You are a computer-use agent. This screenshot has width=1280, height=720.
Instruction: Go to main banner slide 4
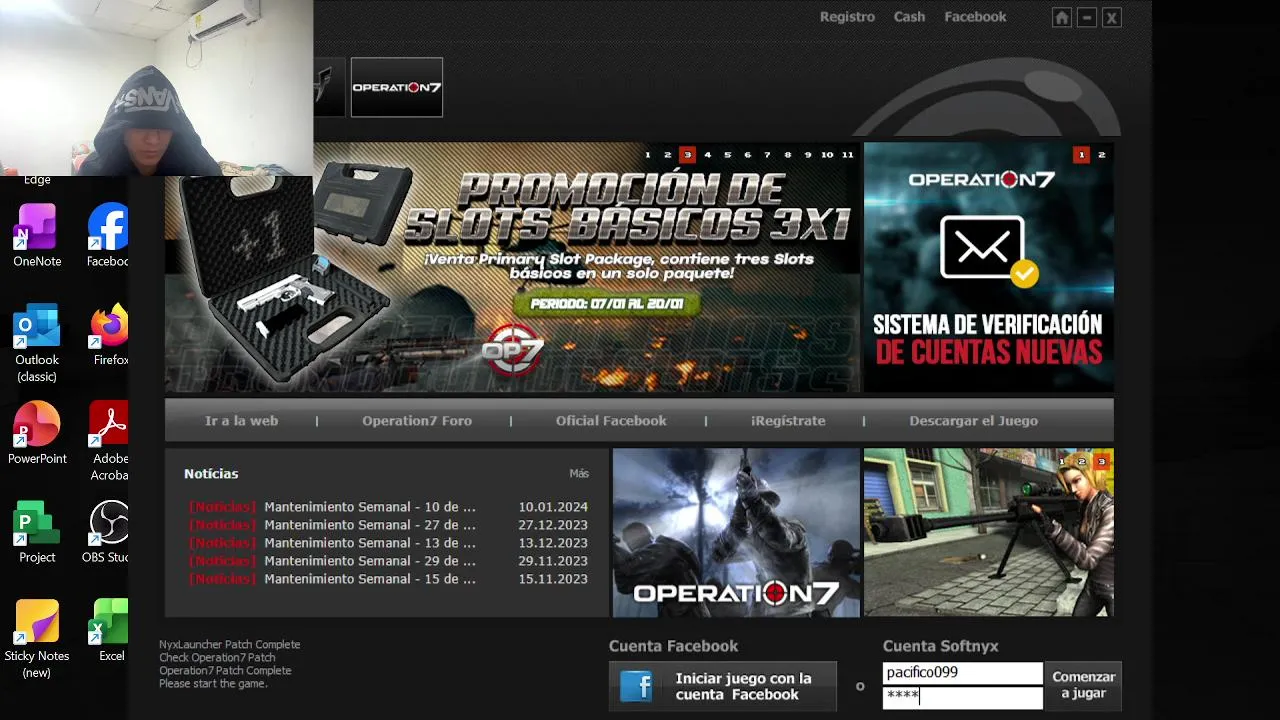tap(708, 155)
